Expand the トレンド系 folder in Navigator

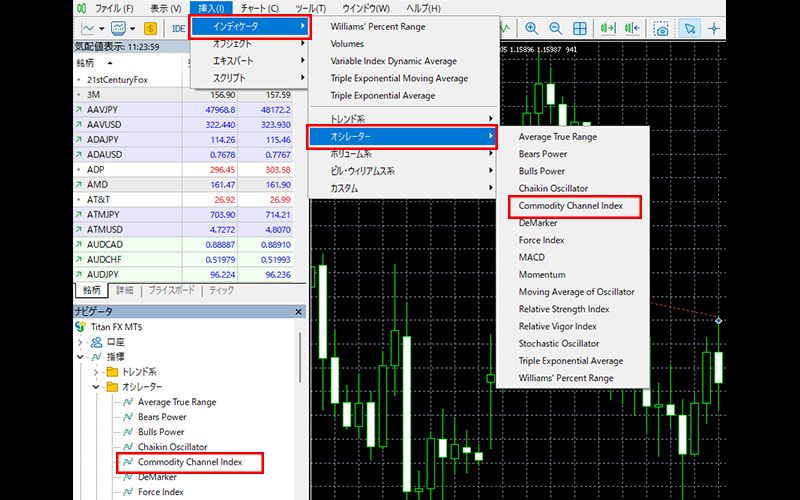[x=96, y=371]
